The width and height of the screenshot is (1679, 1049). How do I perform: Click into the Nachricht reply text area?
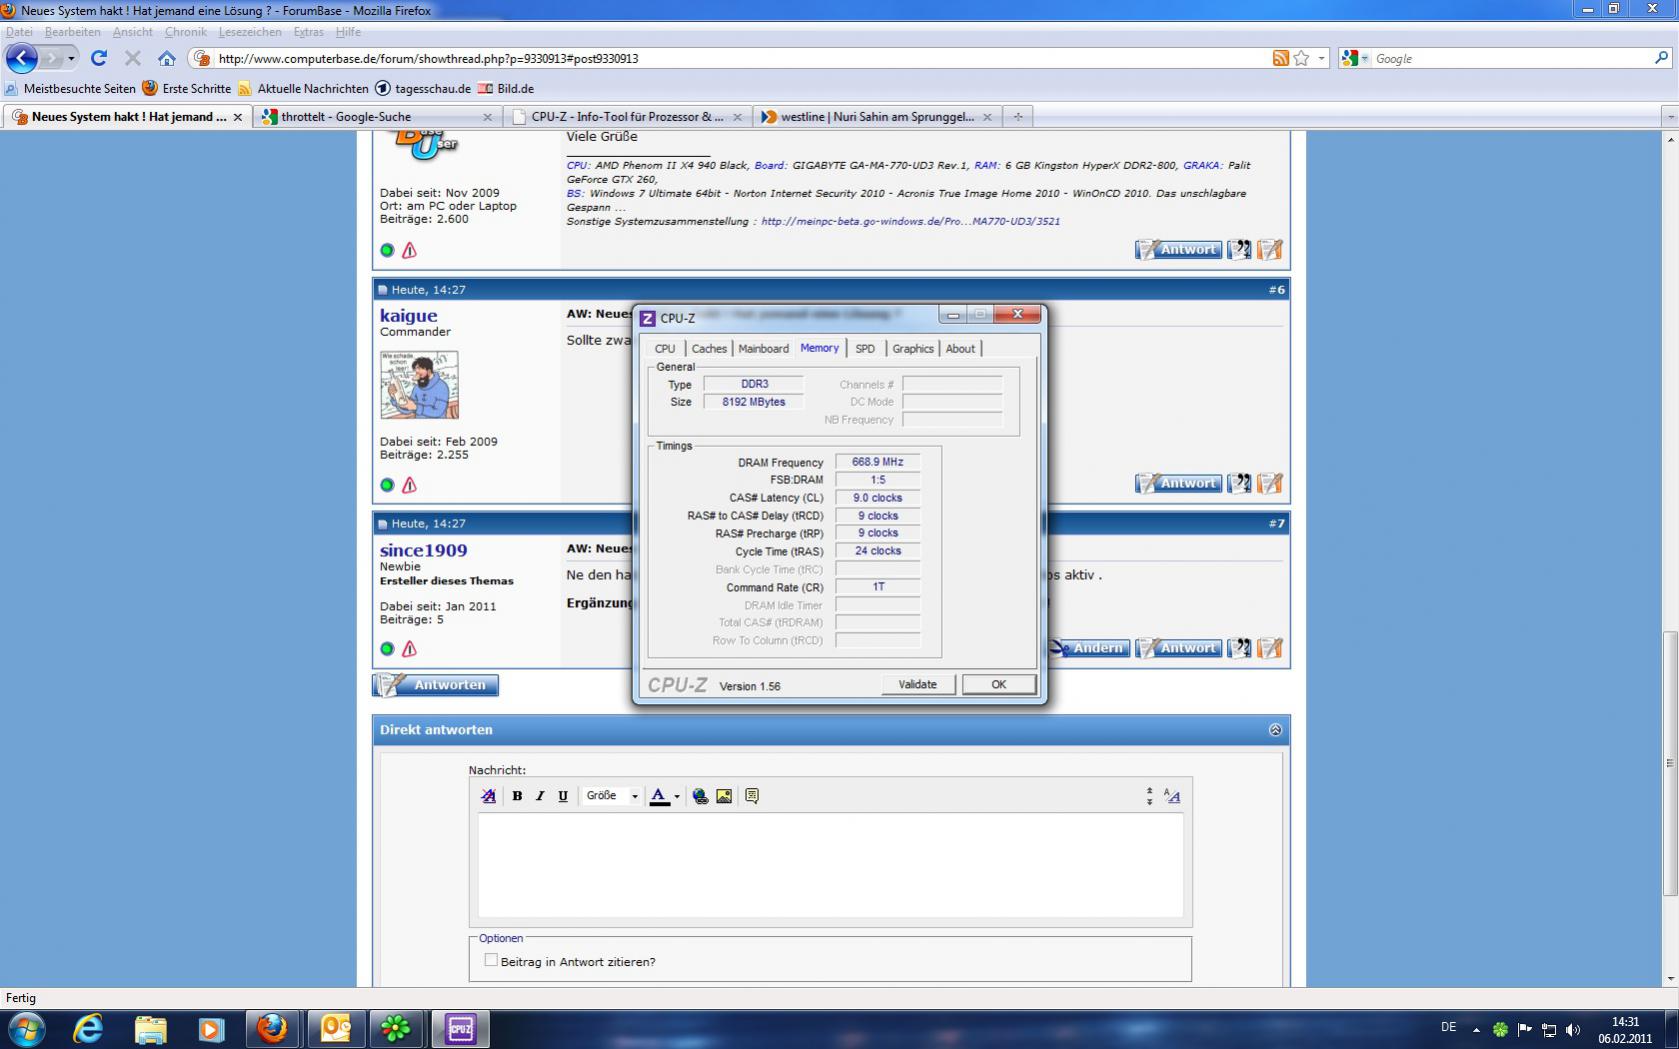[x=830, y=866]
